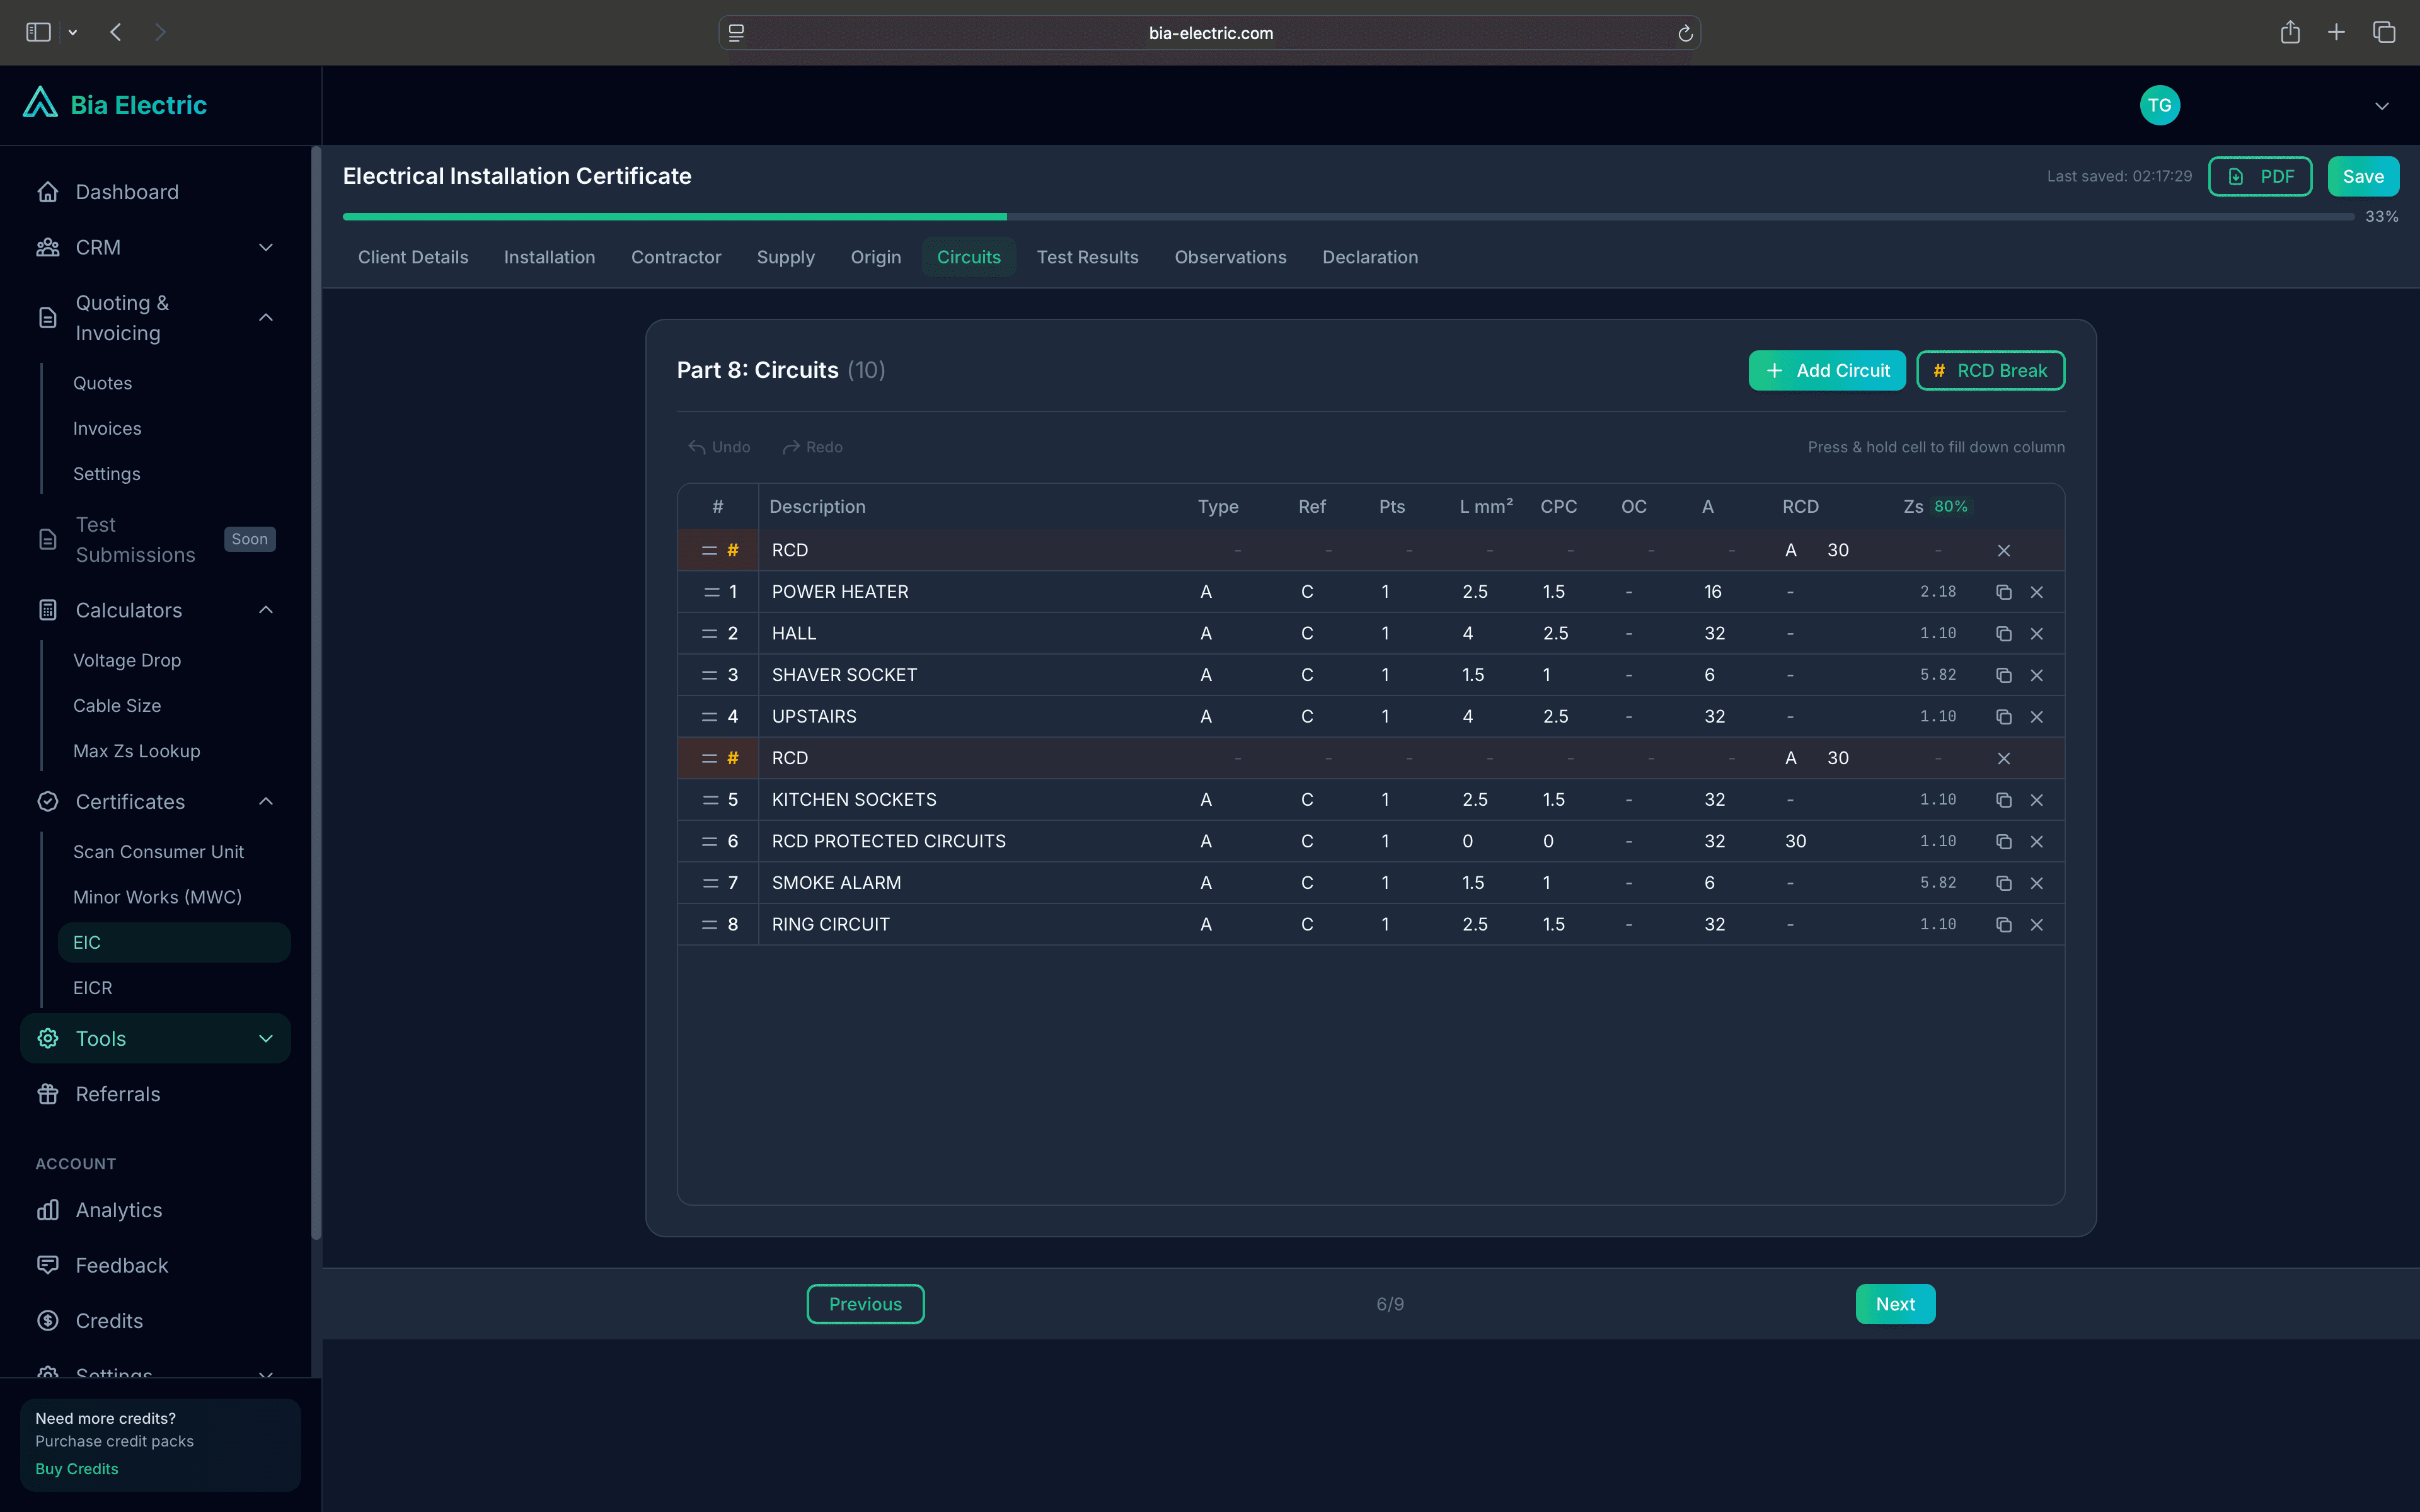Duplicate the POWER HEATER circuit row
Screen dimensions: 2420x1512
[2003, 592]
